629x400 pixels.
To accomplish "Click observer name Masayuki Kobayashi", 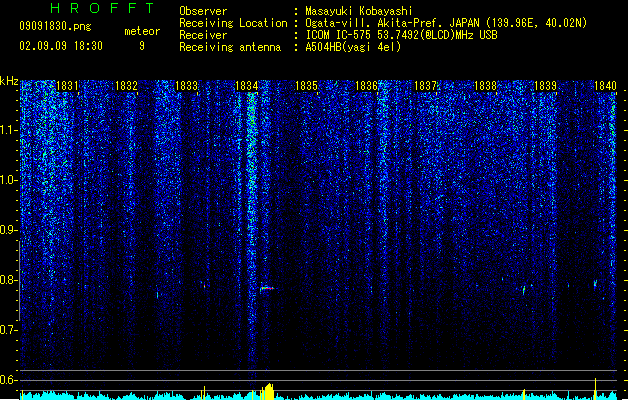I will pos(359,11).
